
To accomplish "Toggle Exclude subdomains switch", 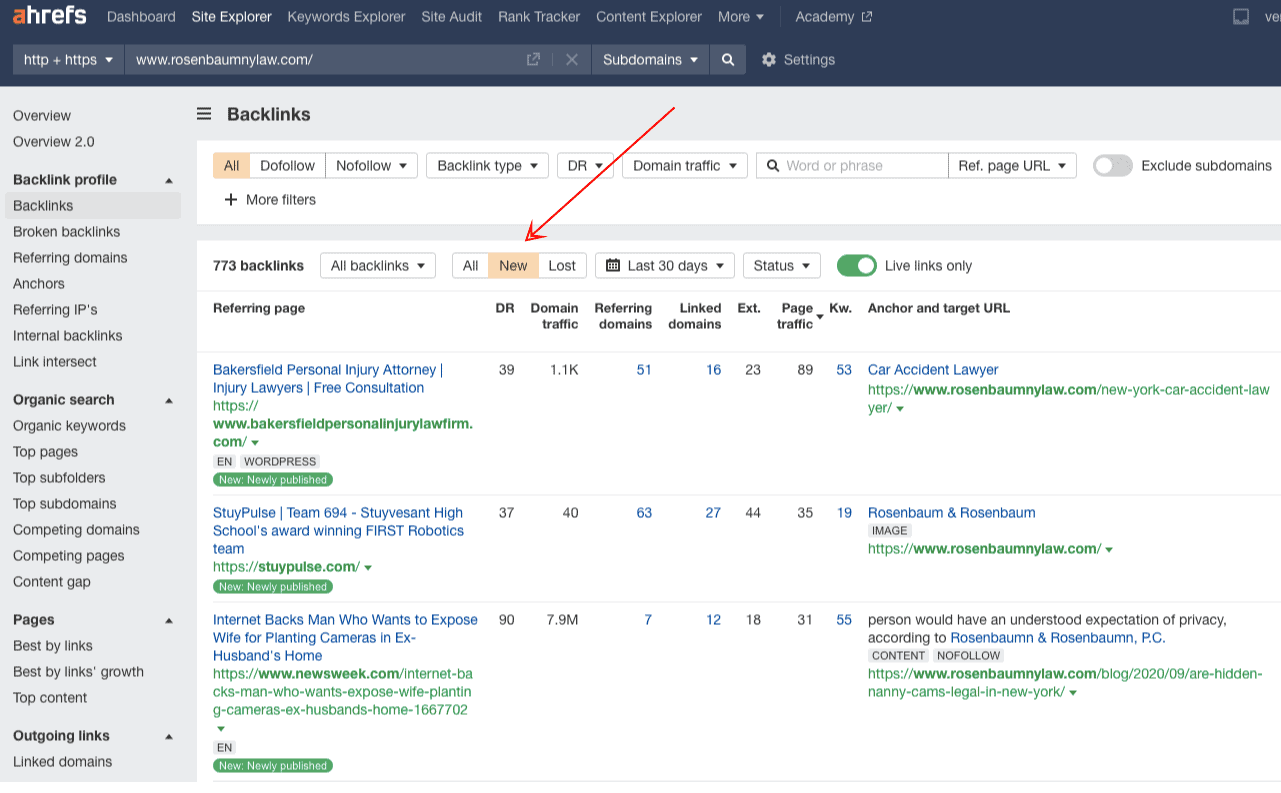I will 1113,166.
